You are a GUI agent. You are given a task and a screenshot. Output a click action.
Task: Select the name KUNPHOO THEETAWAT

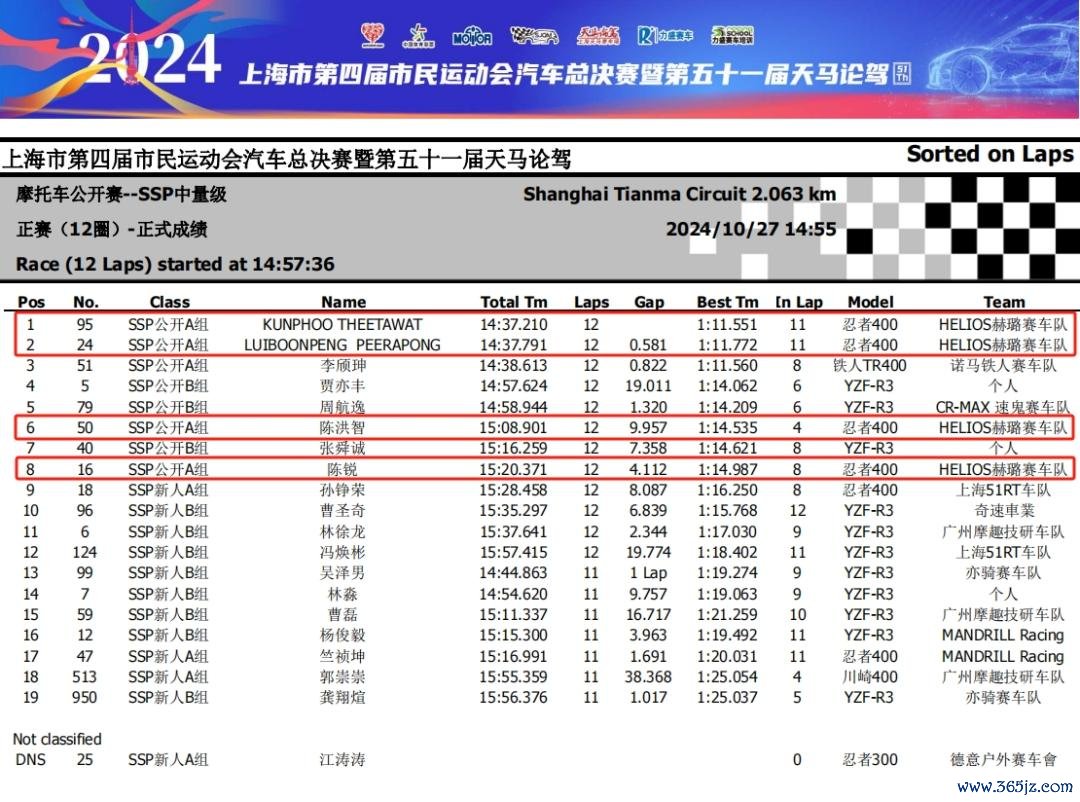[x=342, y=325]
